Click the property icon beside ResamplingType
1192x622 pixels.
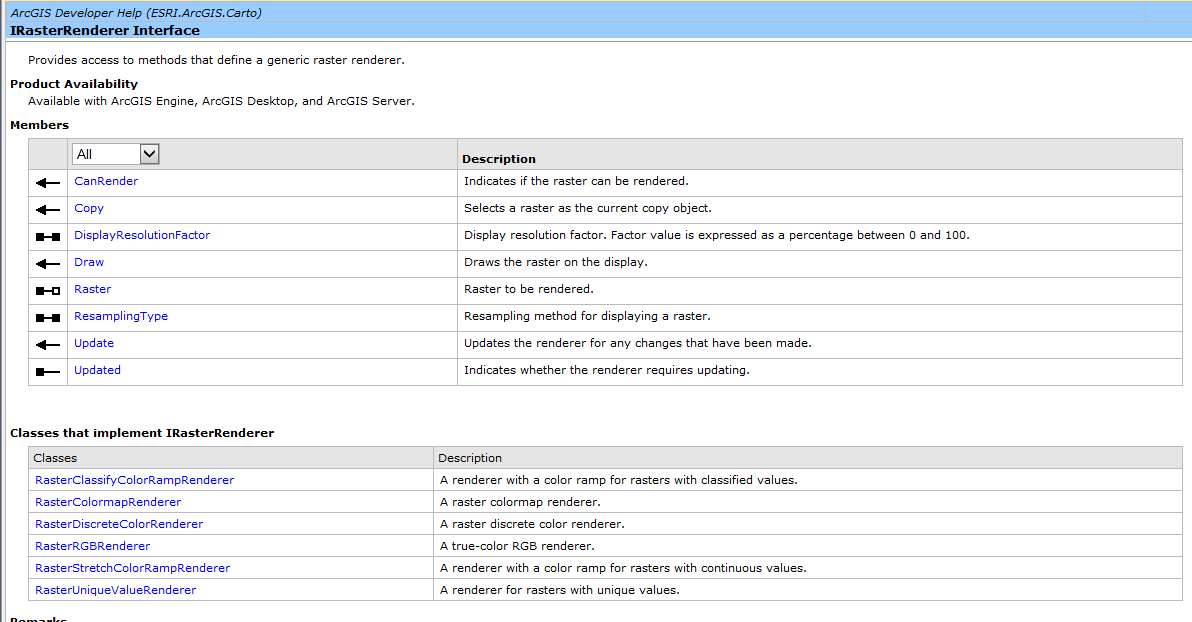[x=48, y=318]
